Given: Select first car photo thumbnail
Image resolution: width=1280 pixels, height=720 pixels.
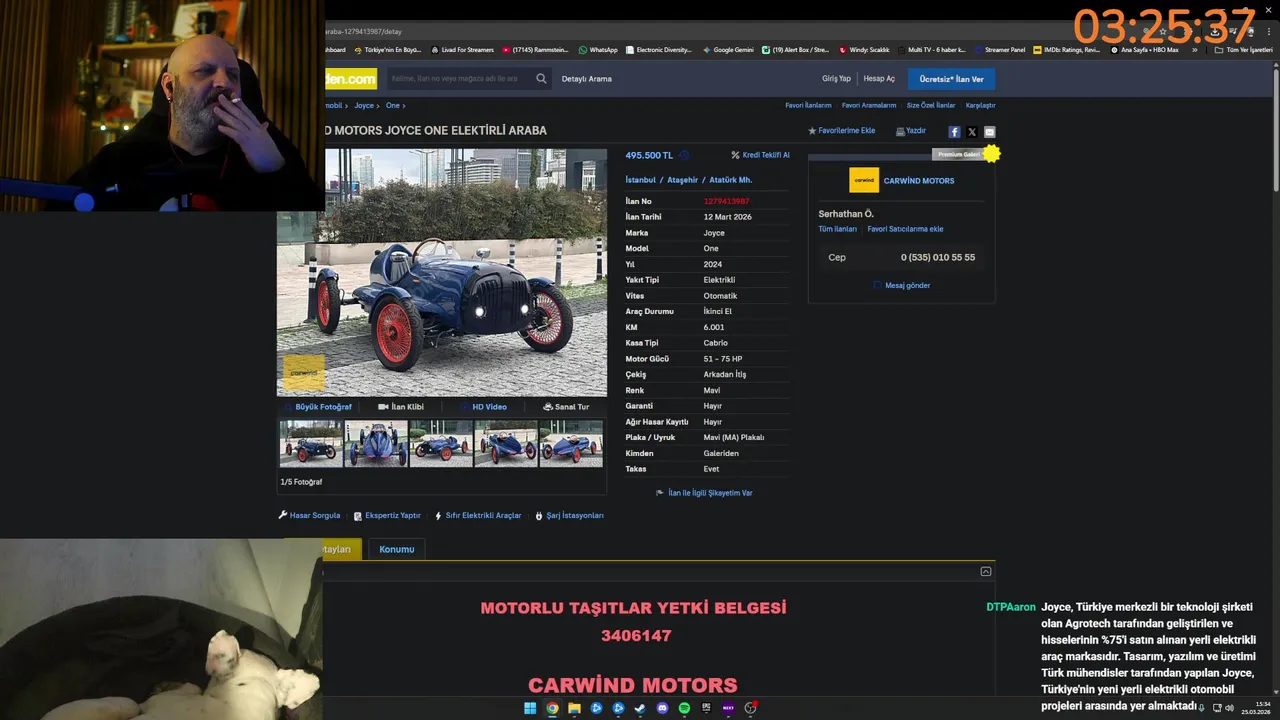Looking at the screenshot, I should pos(311,443).
